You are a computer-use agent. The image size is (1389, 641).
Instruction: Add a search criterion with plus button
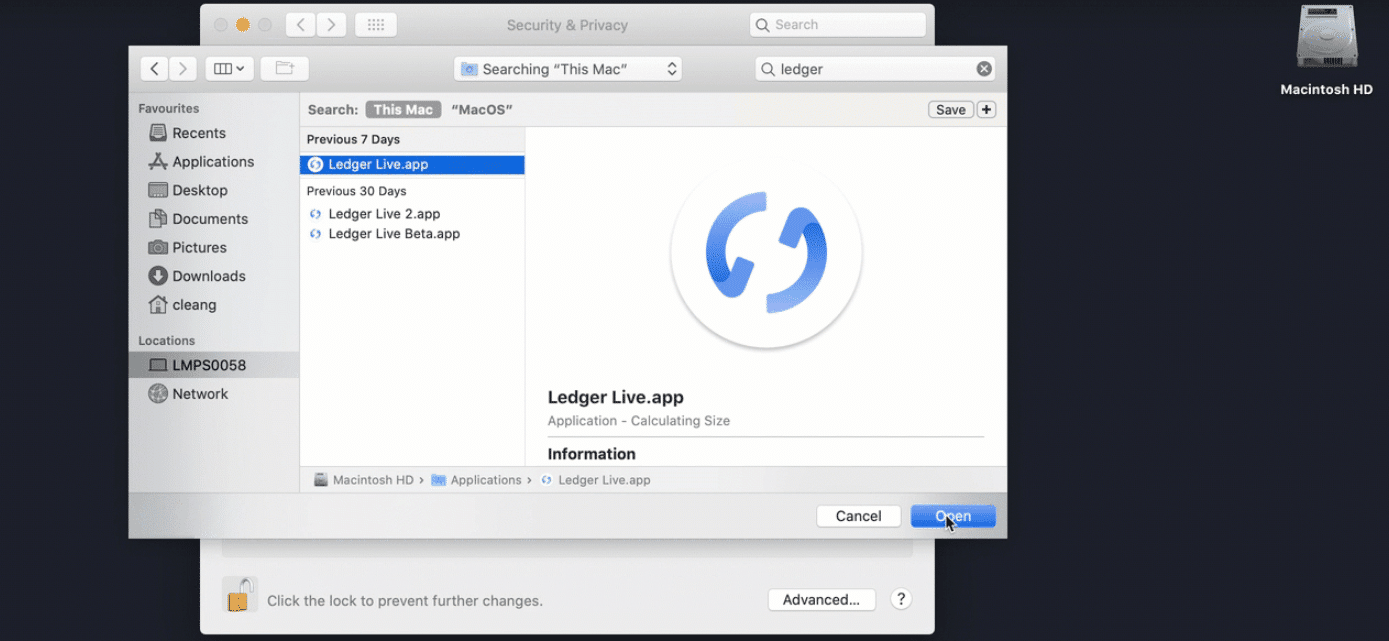point(987,110)
